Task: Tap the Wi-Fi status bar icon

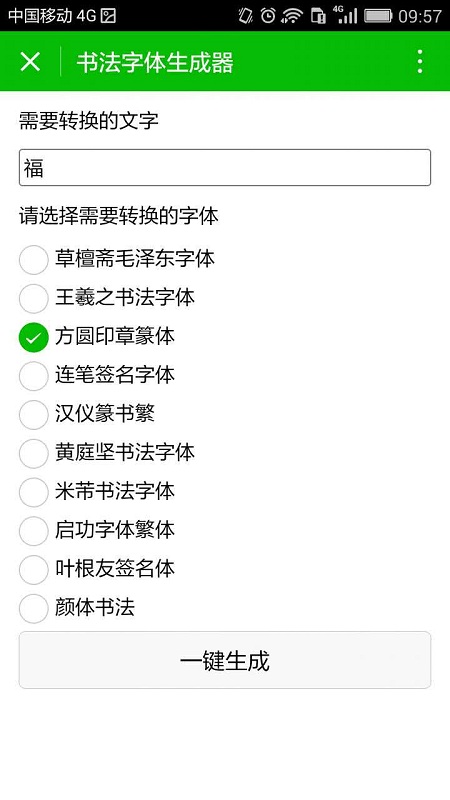Action: pyautogui.click(x=292, y=16)
